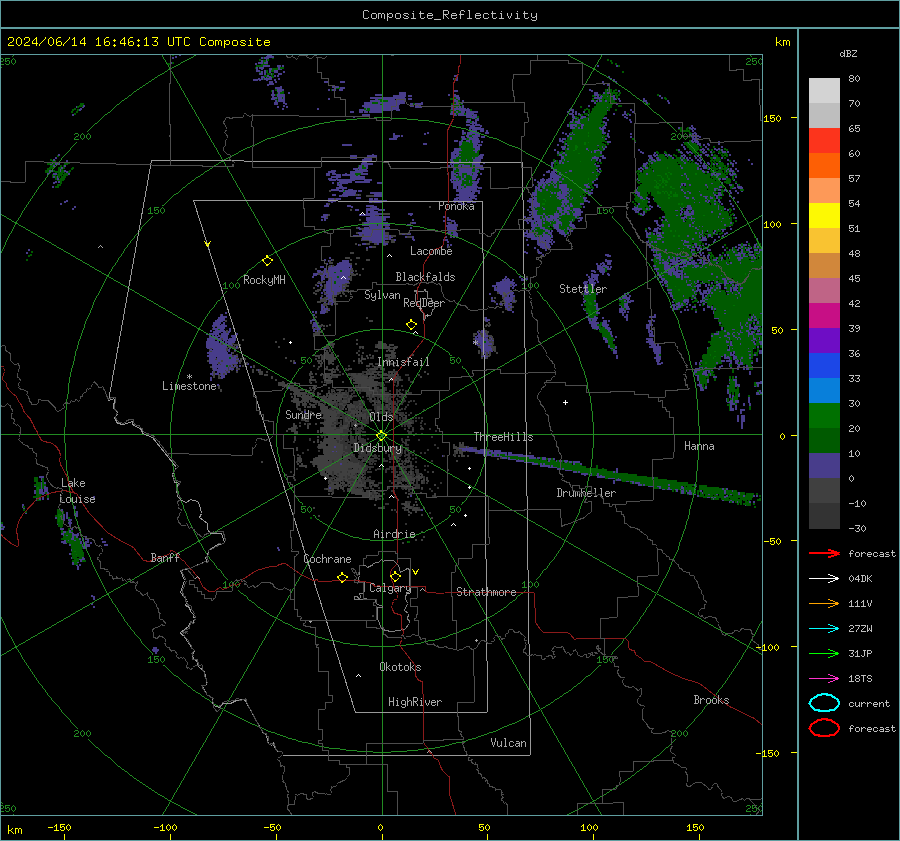Click the Olds town label
Screen dimensions: 900x841
tap(381, 417)
